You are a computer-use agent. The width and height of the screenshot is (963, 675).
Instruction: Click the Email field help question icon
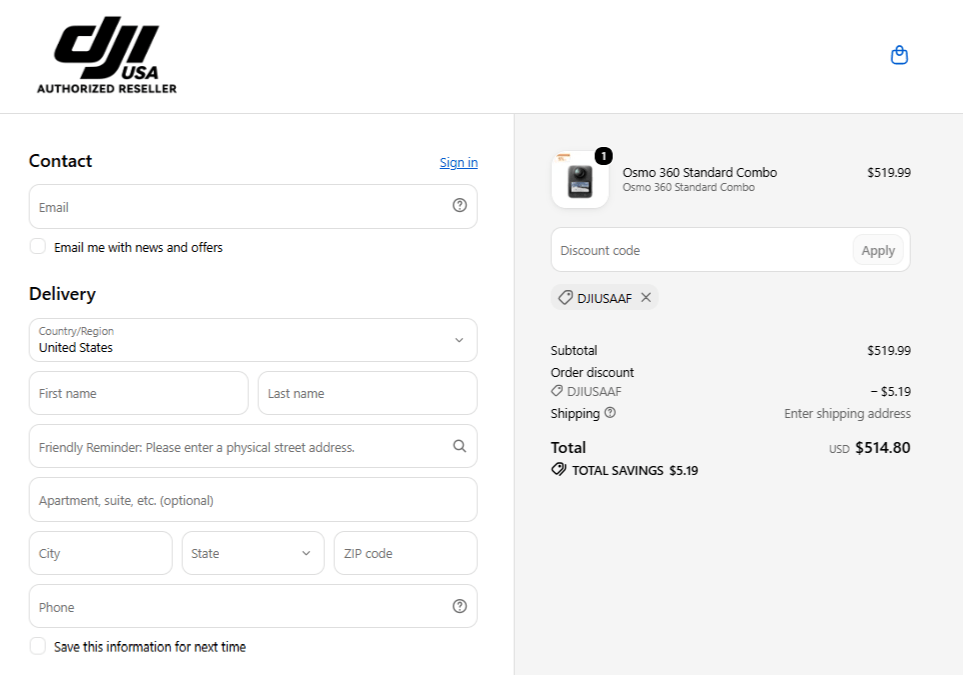pos(459,205)
